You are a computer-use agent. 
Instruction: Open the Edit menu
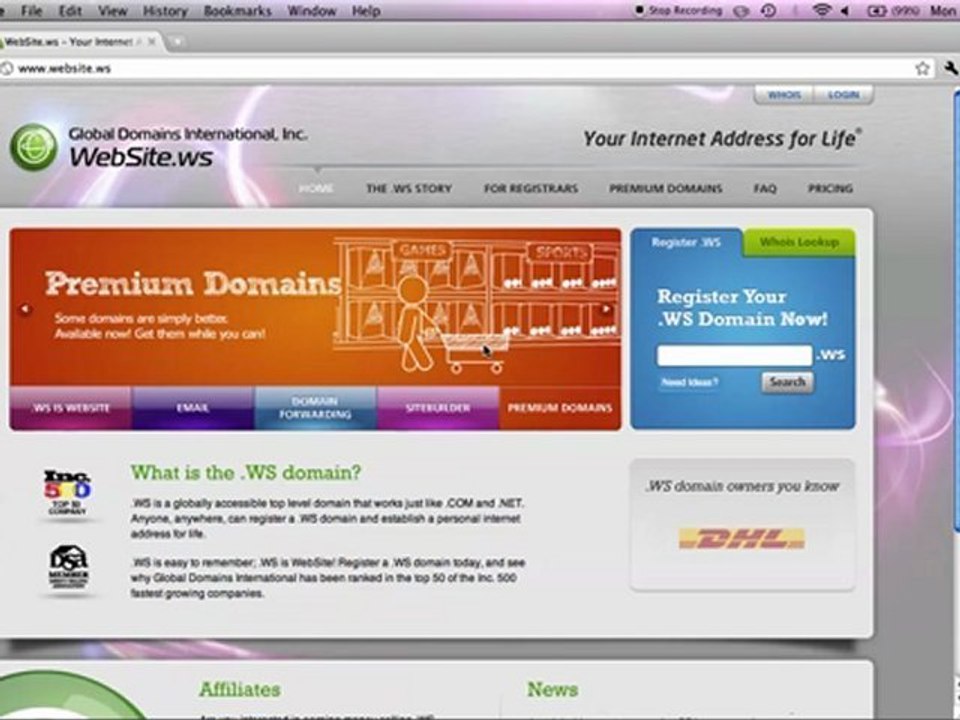point(70,10)
